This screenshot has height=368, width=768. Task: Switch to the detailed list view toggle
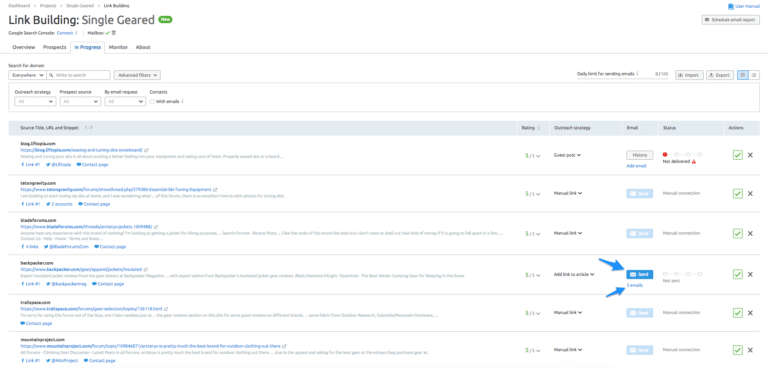tap(743, 75)
